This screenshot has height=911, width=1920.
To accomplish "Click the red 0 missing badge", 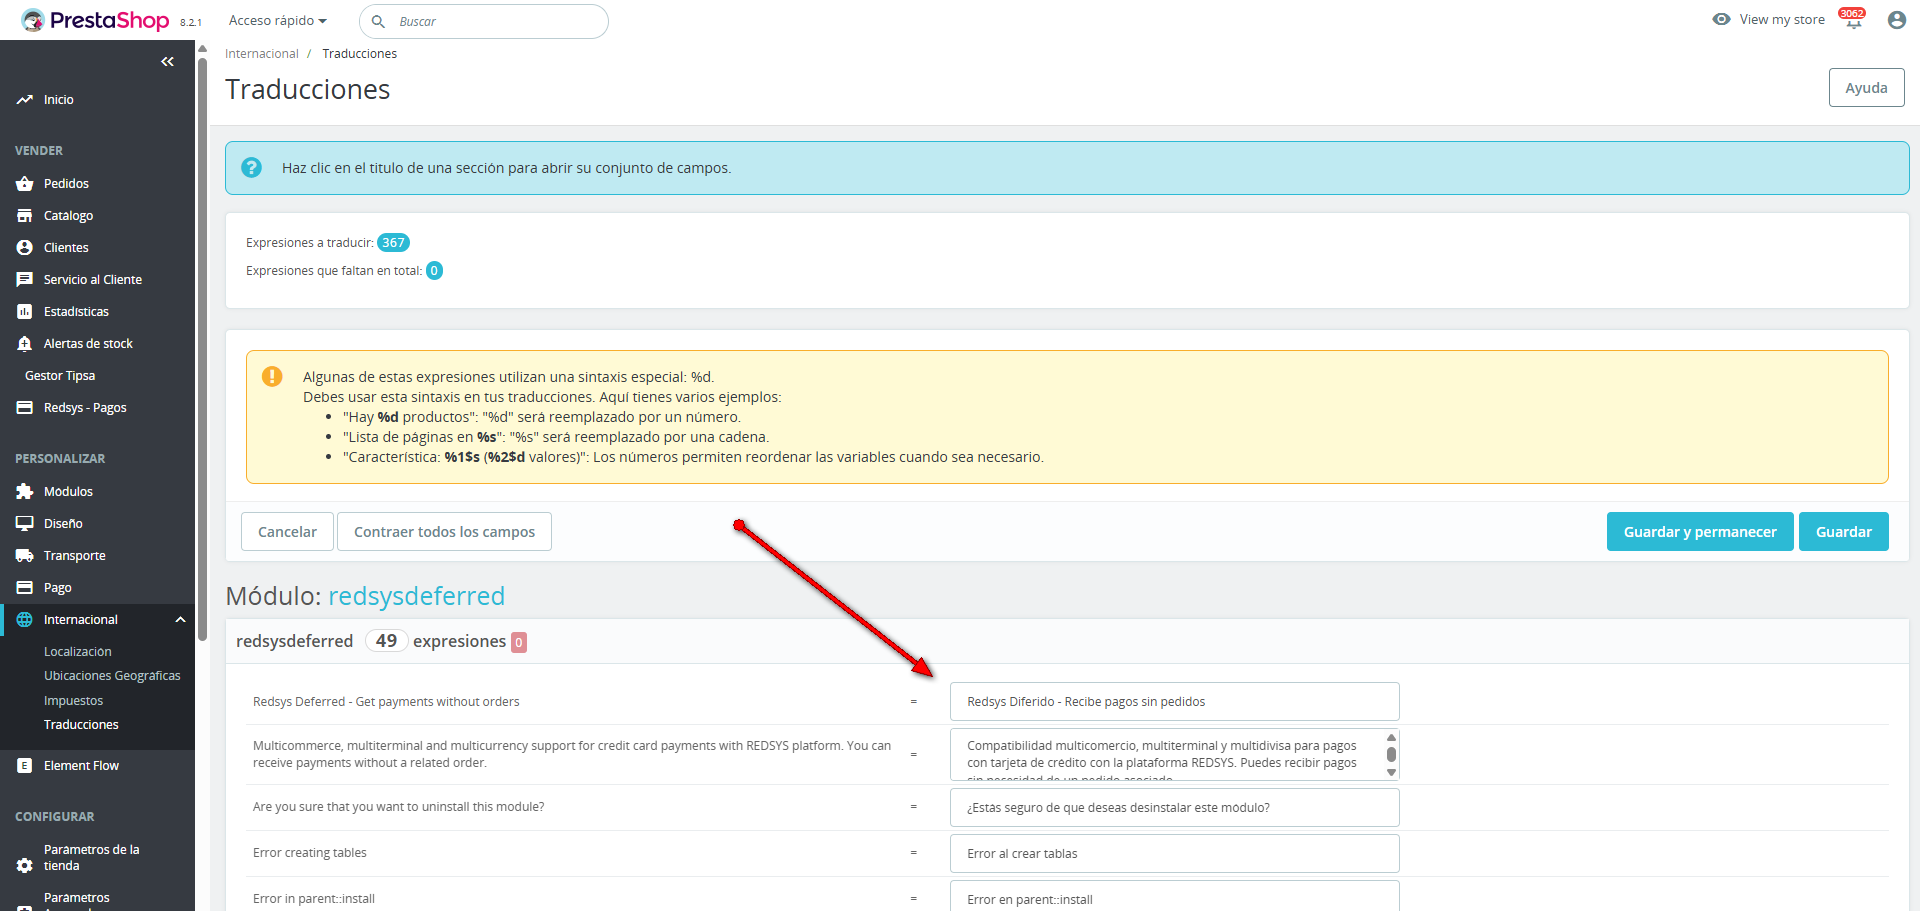I will [519, 642].
